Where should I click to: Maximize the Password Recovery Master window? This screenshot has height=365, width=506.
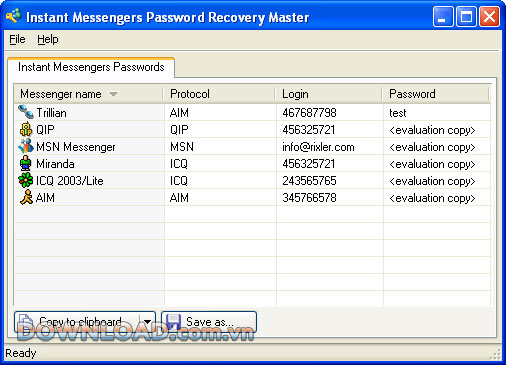pyautogui.click(x=466, y=17)
